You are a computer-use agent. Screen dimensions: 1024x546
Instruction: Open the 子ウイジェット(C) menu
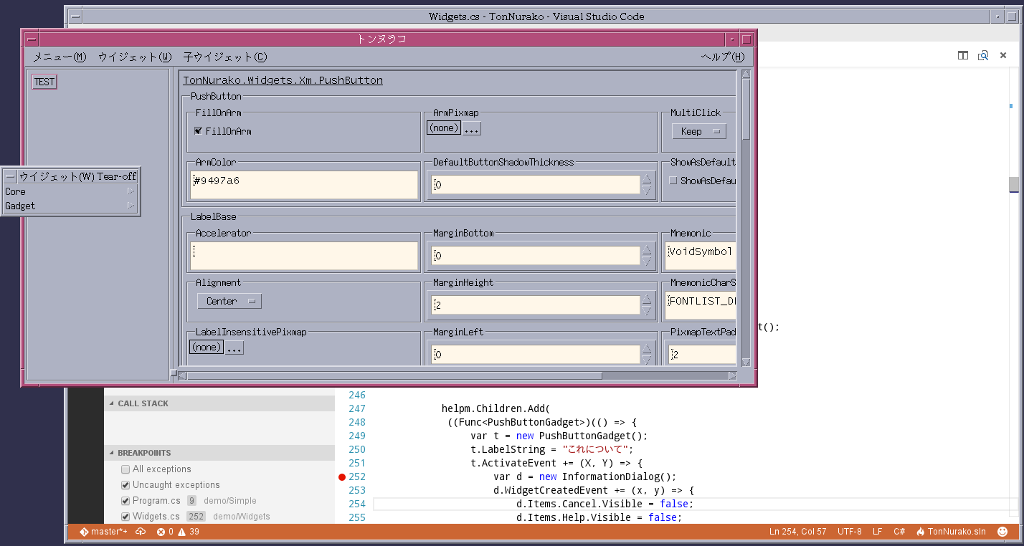pos(225,57)
